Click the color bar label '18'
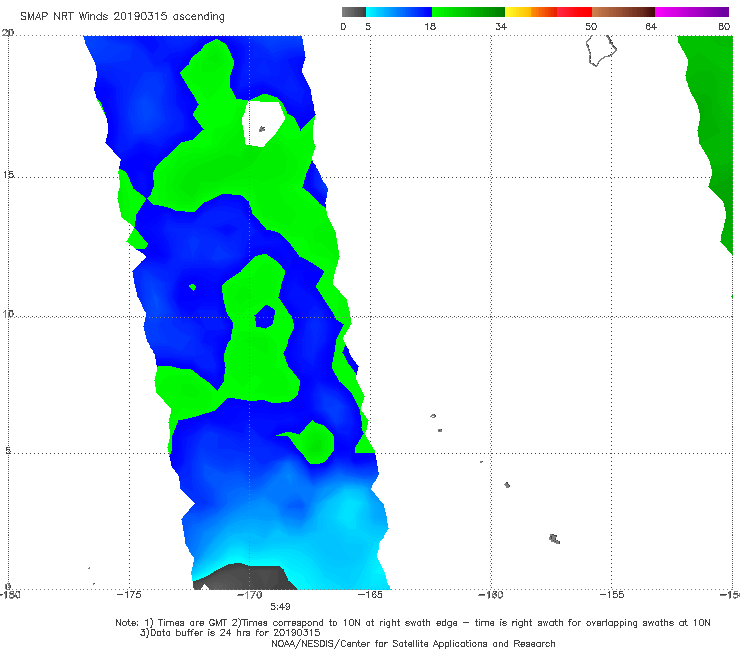 (x=430, y=26)
